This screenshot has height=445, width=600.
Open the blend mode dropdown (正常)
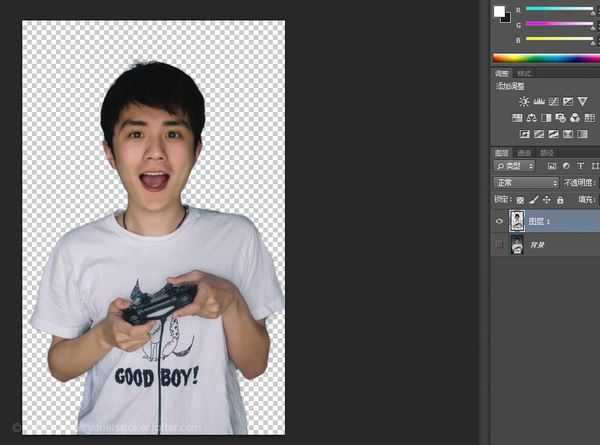(x=526, y=183)
